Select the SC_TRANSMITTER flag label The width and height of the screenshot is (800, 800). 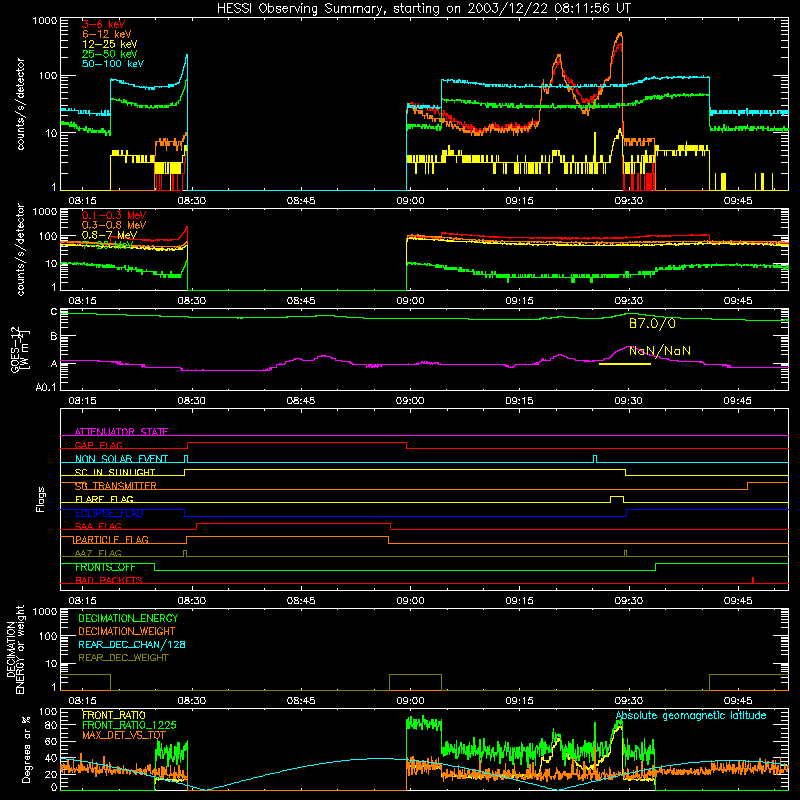(115, 486)
